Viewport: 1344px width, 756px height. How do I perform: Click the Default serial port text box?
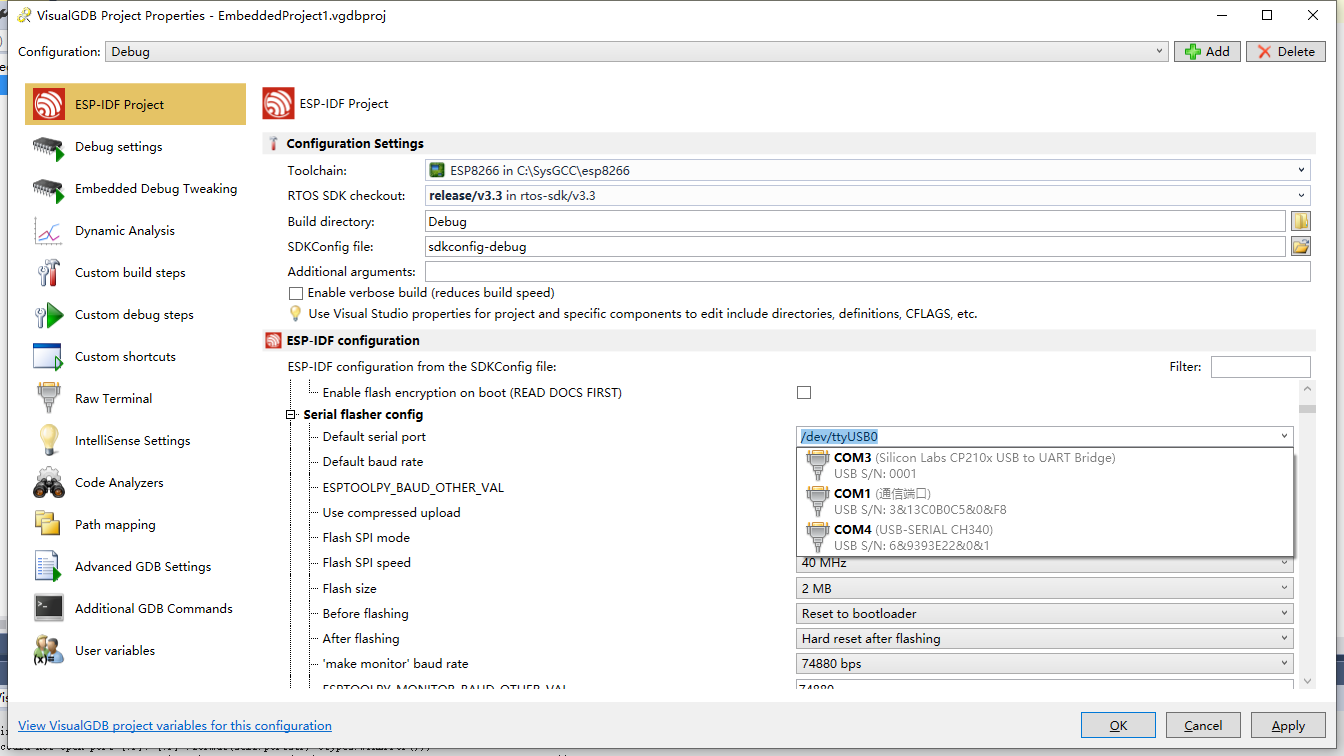click(x=1036, y=437)
